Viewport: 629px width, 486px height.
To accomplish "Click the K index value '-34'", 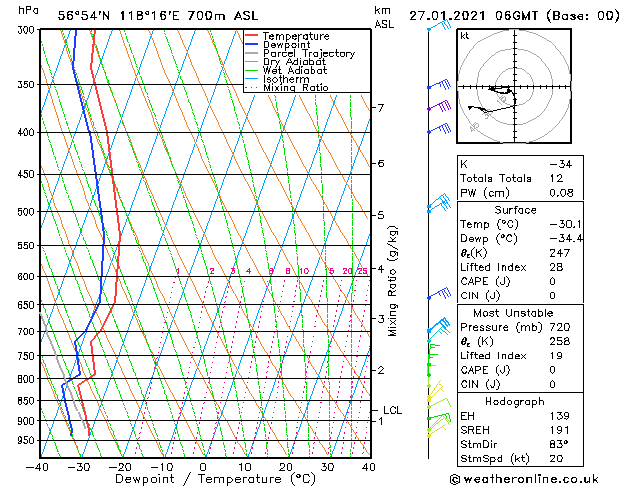I will (561, 164).
